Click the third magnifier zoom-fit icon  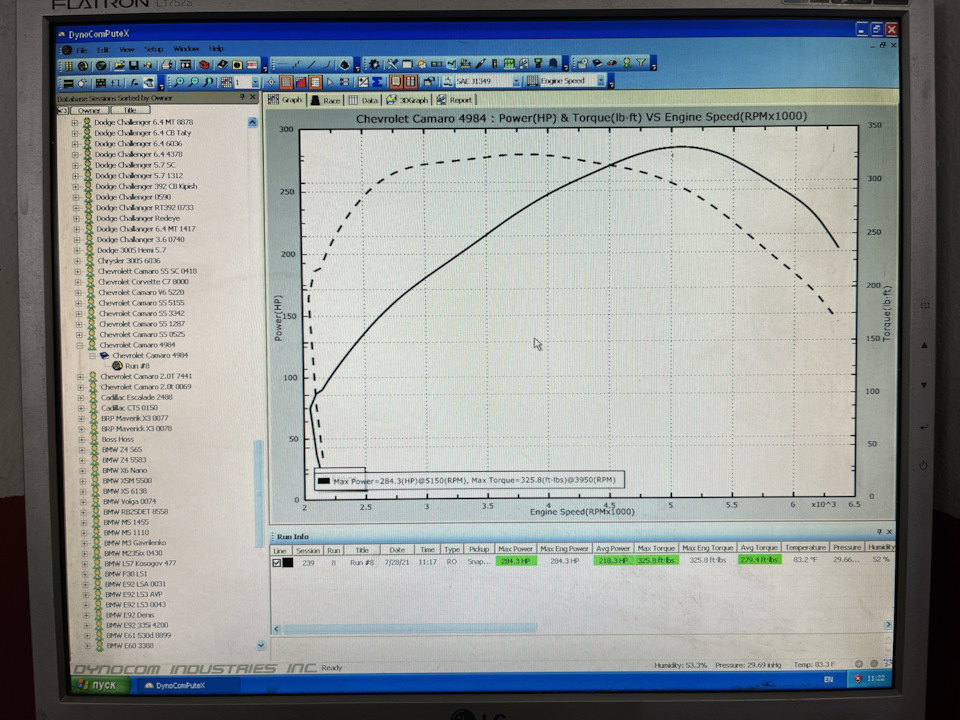click(208, 81)
